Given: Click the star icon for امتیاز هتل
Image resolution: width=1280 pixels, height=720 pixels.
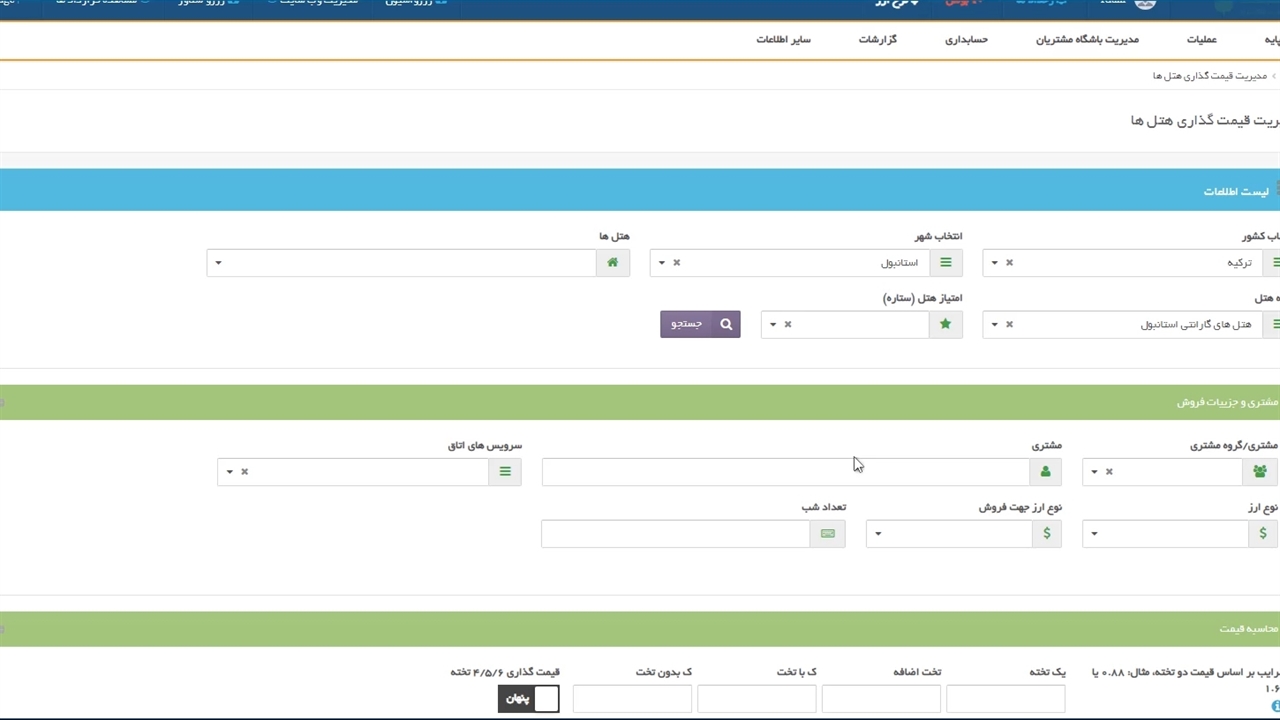Looking at the screenshot, I should (946, 325).
